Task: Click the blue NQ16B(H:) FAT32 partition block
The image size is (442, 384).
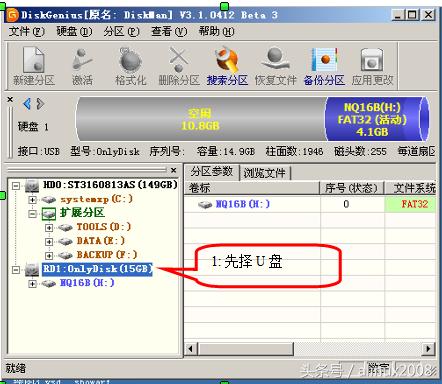Action: click(x=376, y=119)
